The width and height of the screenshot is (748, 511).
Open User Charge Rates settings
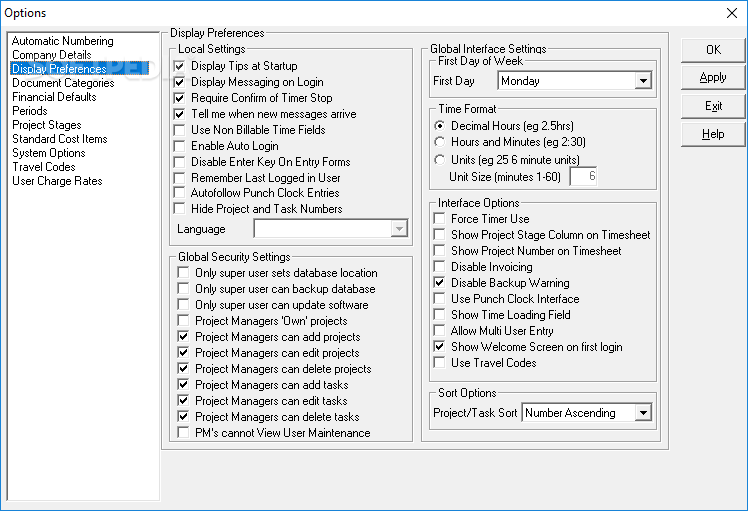(57, 181)
